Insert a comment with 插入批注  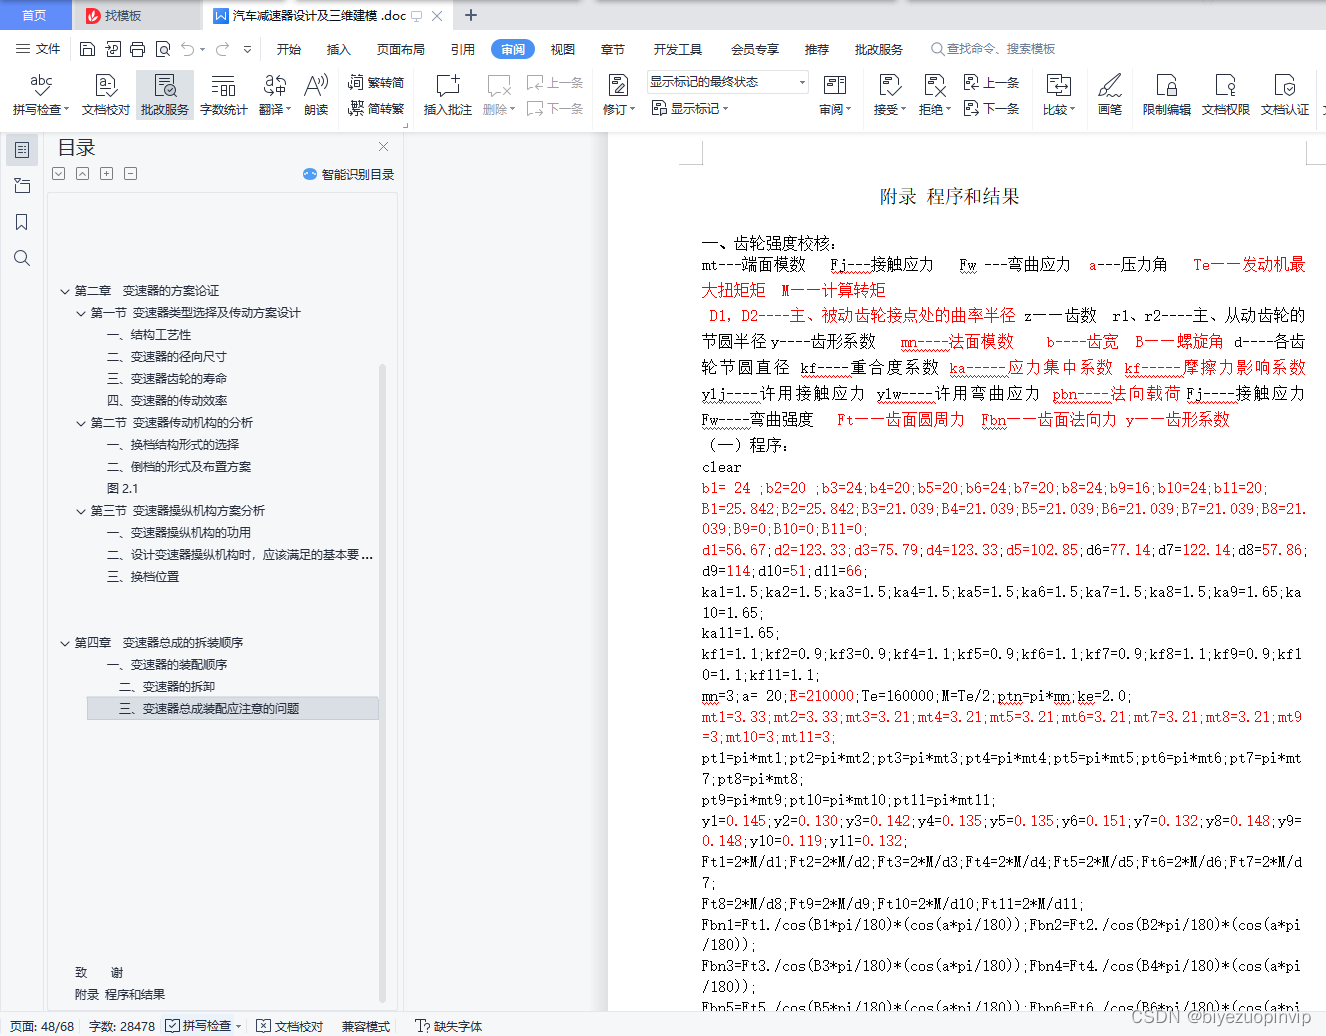point(447,95)
